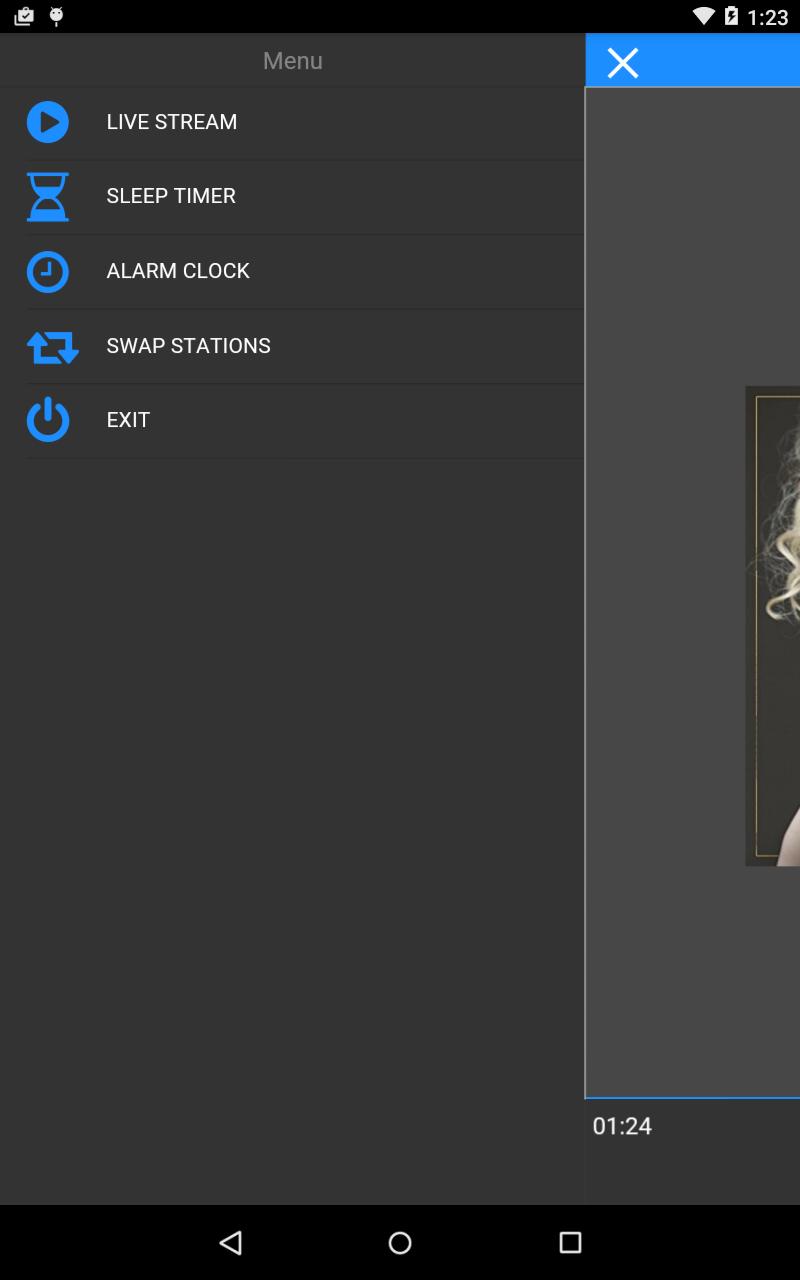Tap the Sleep Timer hourglass icon
This screenshot has height=1280, width=800.
[47, 196]
